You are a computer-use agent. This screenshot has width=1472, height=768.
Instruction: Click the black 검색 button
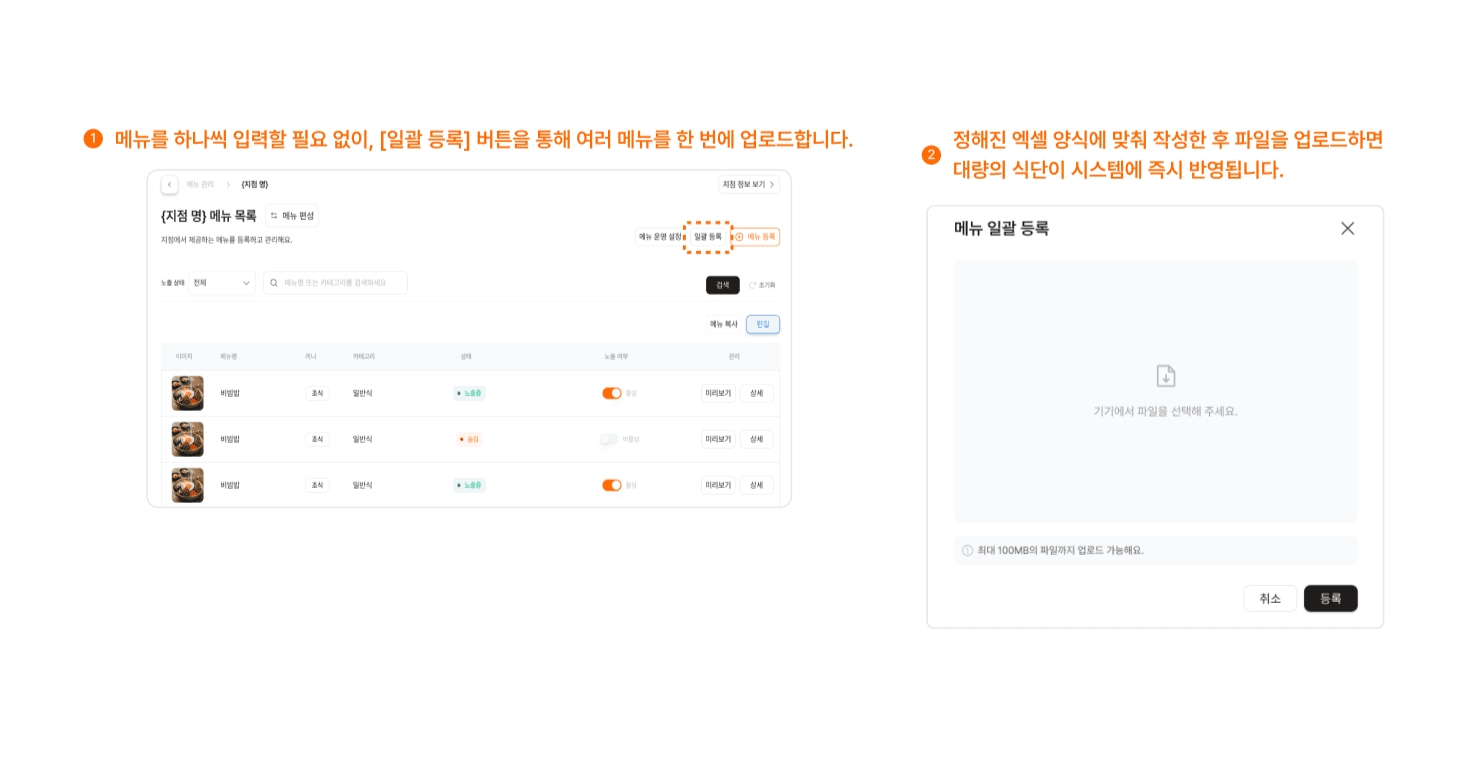(723, 285)
